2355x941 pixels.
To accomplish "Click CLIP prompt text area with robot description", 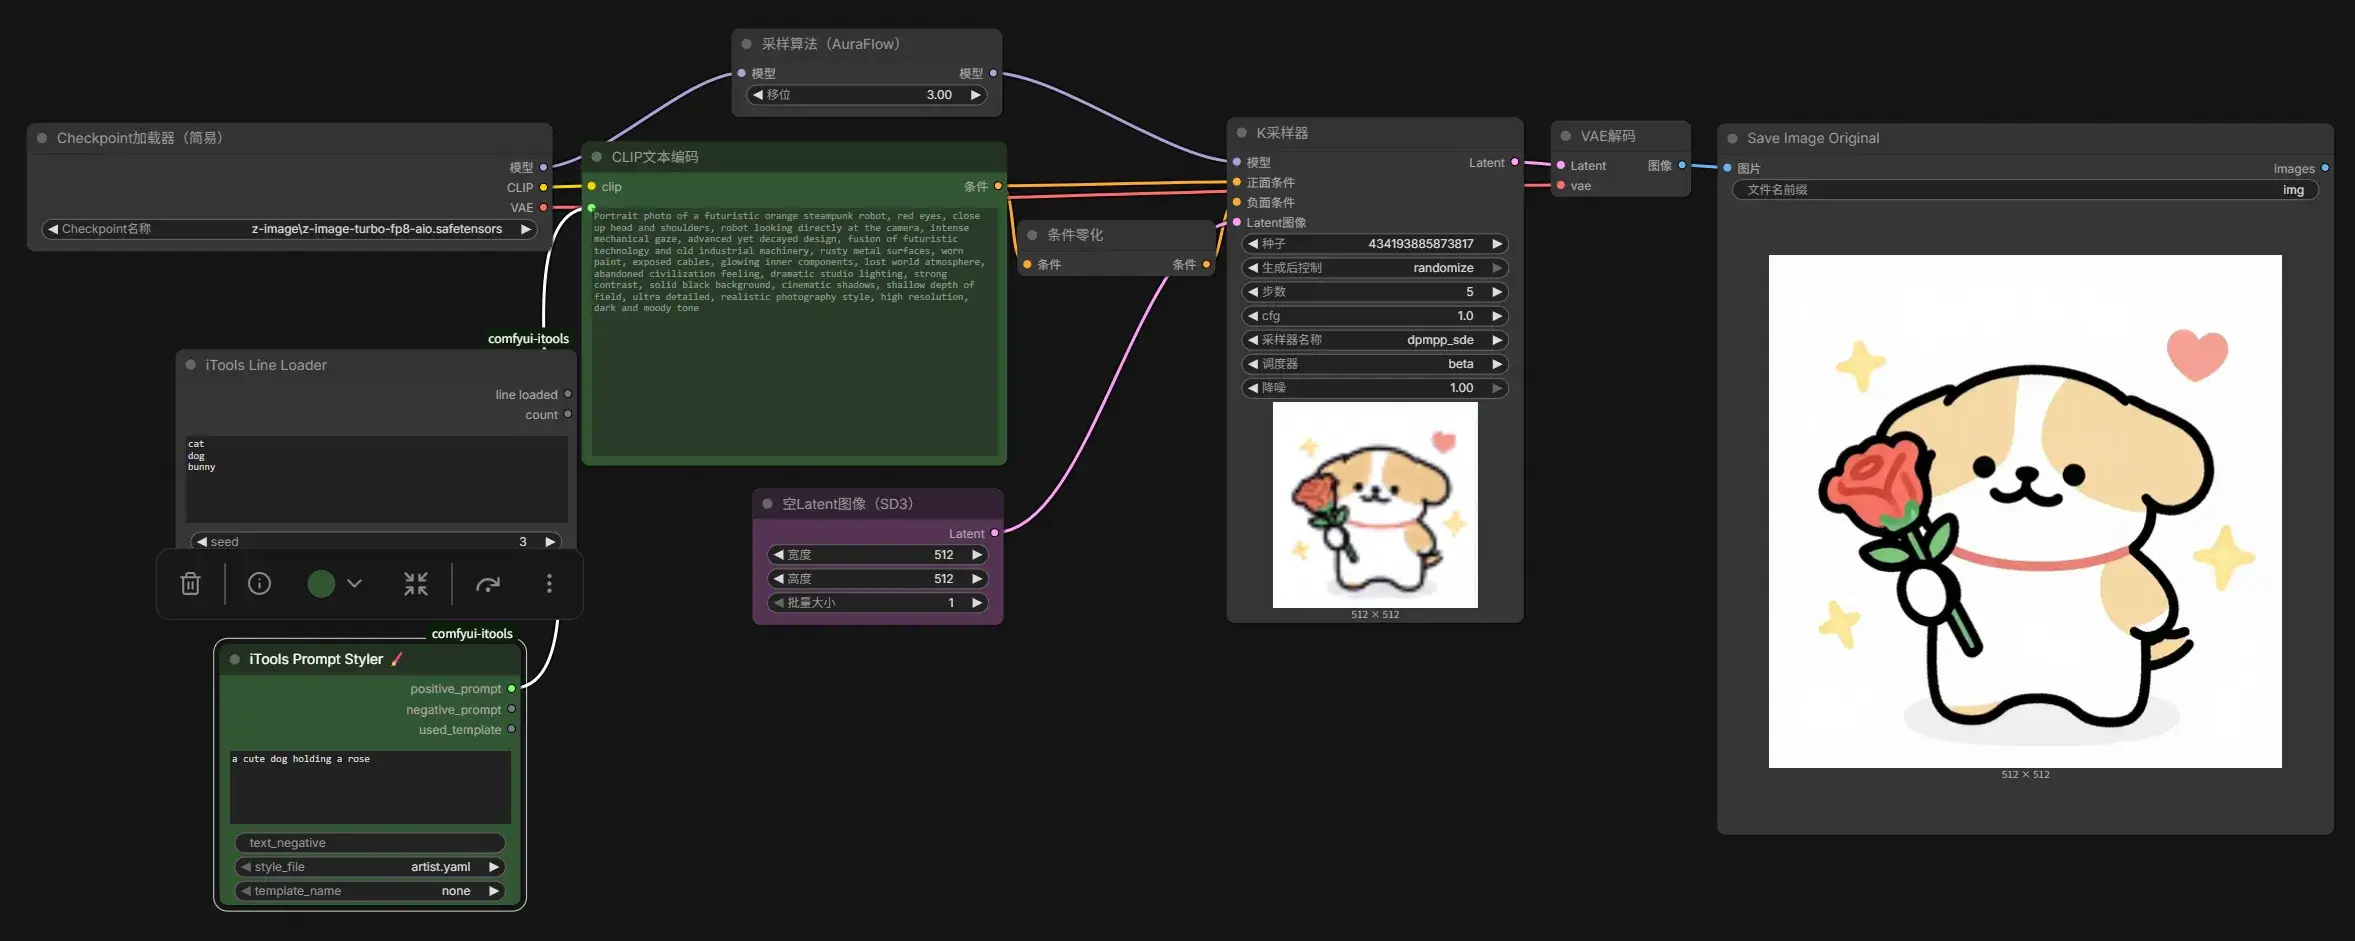I will pos(794,330).
